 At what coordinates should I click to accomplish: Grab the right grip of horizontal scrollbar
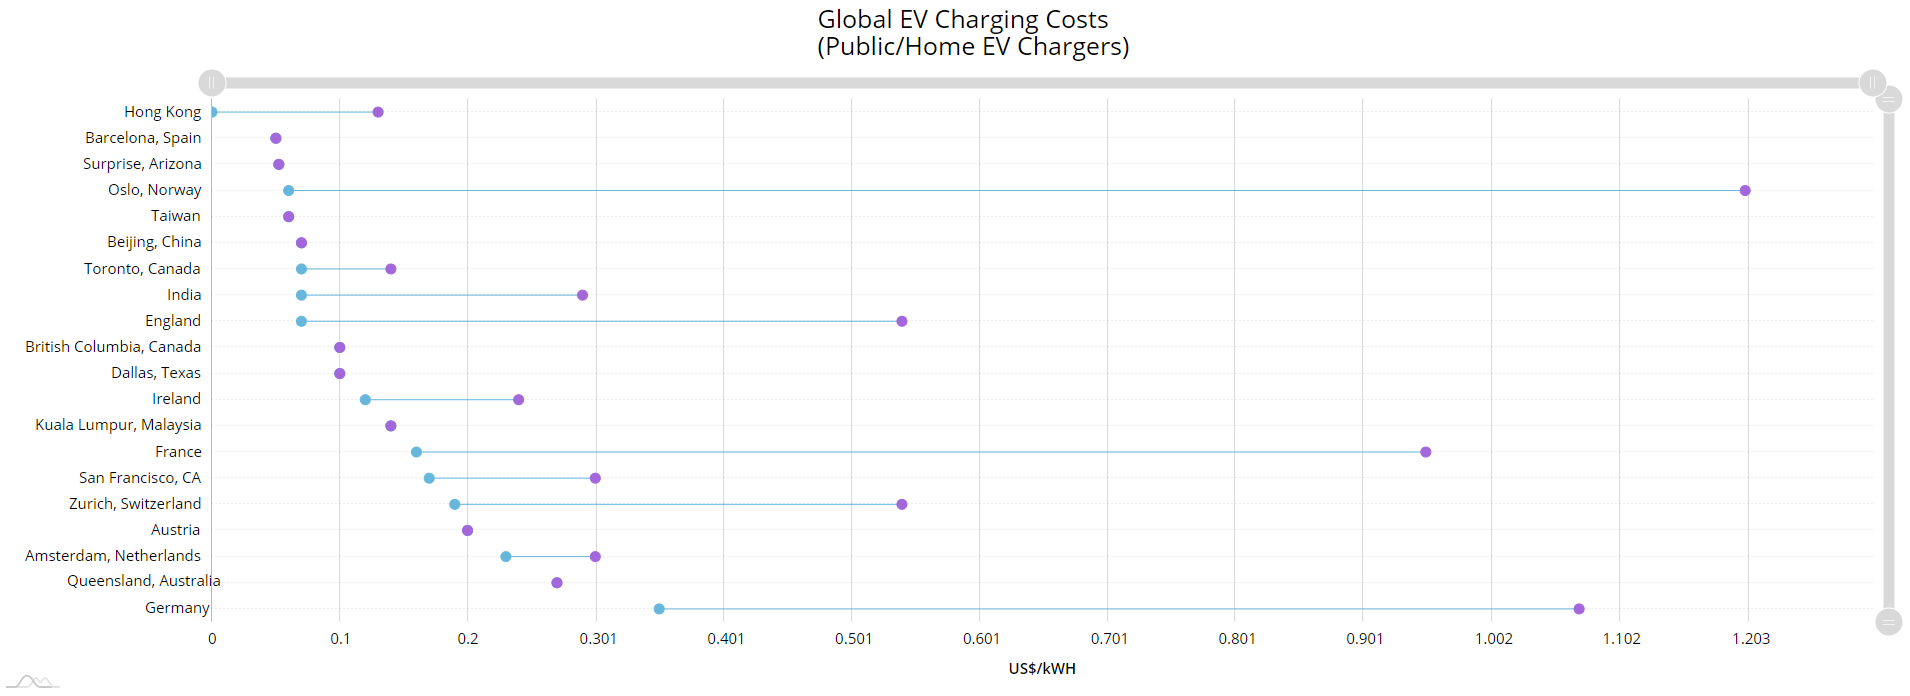point(1873,83)
